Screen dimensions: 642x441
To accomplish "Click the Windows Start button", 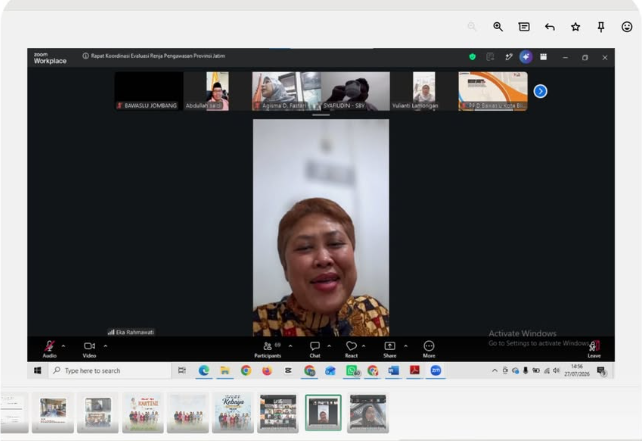I will point(38,371).
